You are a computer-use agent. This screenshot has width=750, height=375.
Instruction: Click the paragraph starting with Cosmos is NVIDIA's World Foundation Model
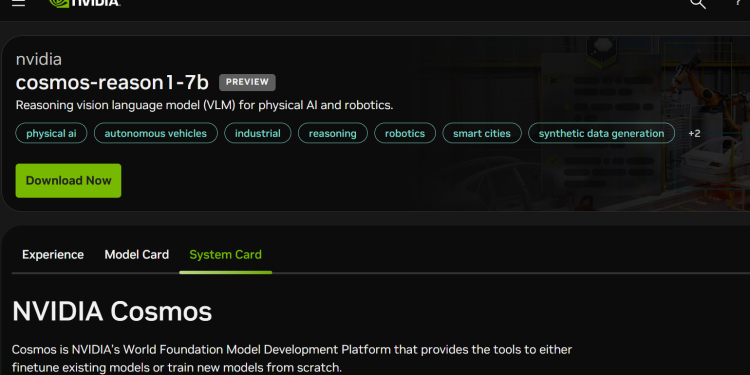[292, 358]
